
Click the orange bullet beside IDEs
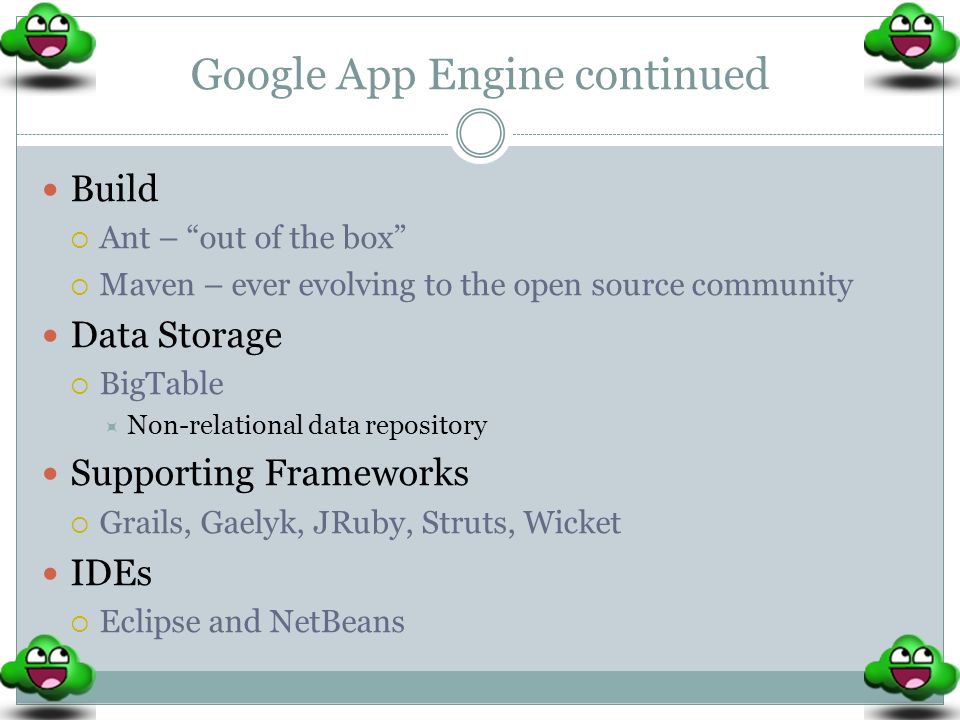pos(50,574)
